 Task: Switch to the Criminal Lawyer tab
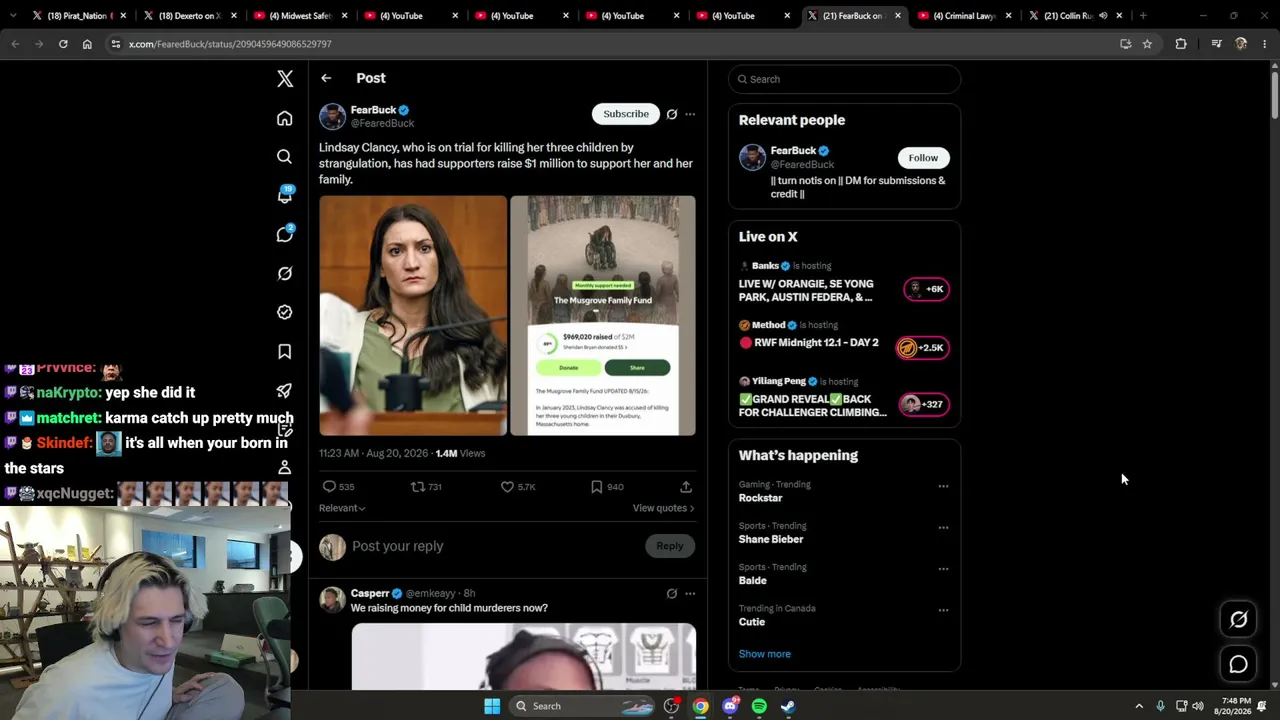(x=964, y=16)
